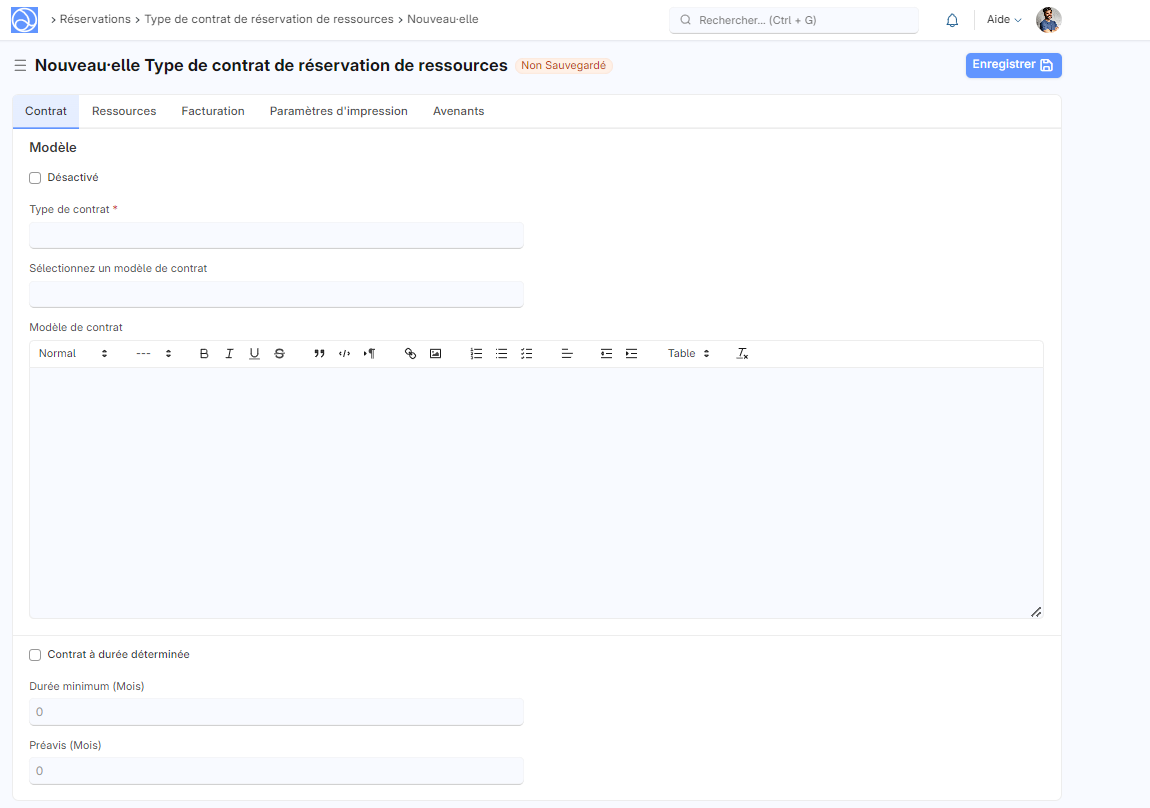
Task: Open the Normal heading style dropdown
Action: (72, 354)
